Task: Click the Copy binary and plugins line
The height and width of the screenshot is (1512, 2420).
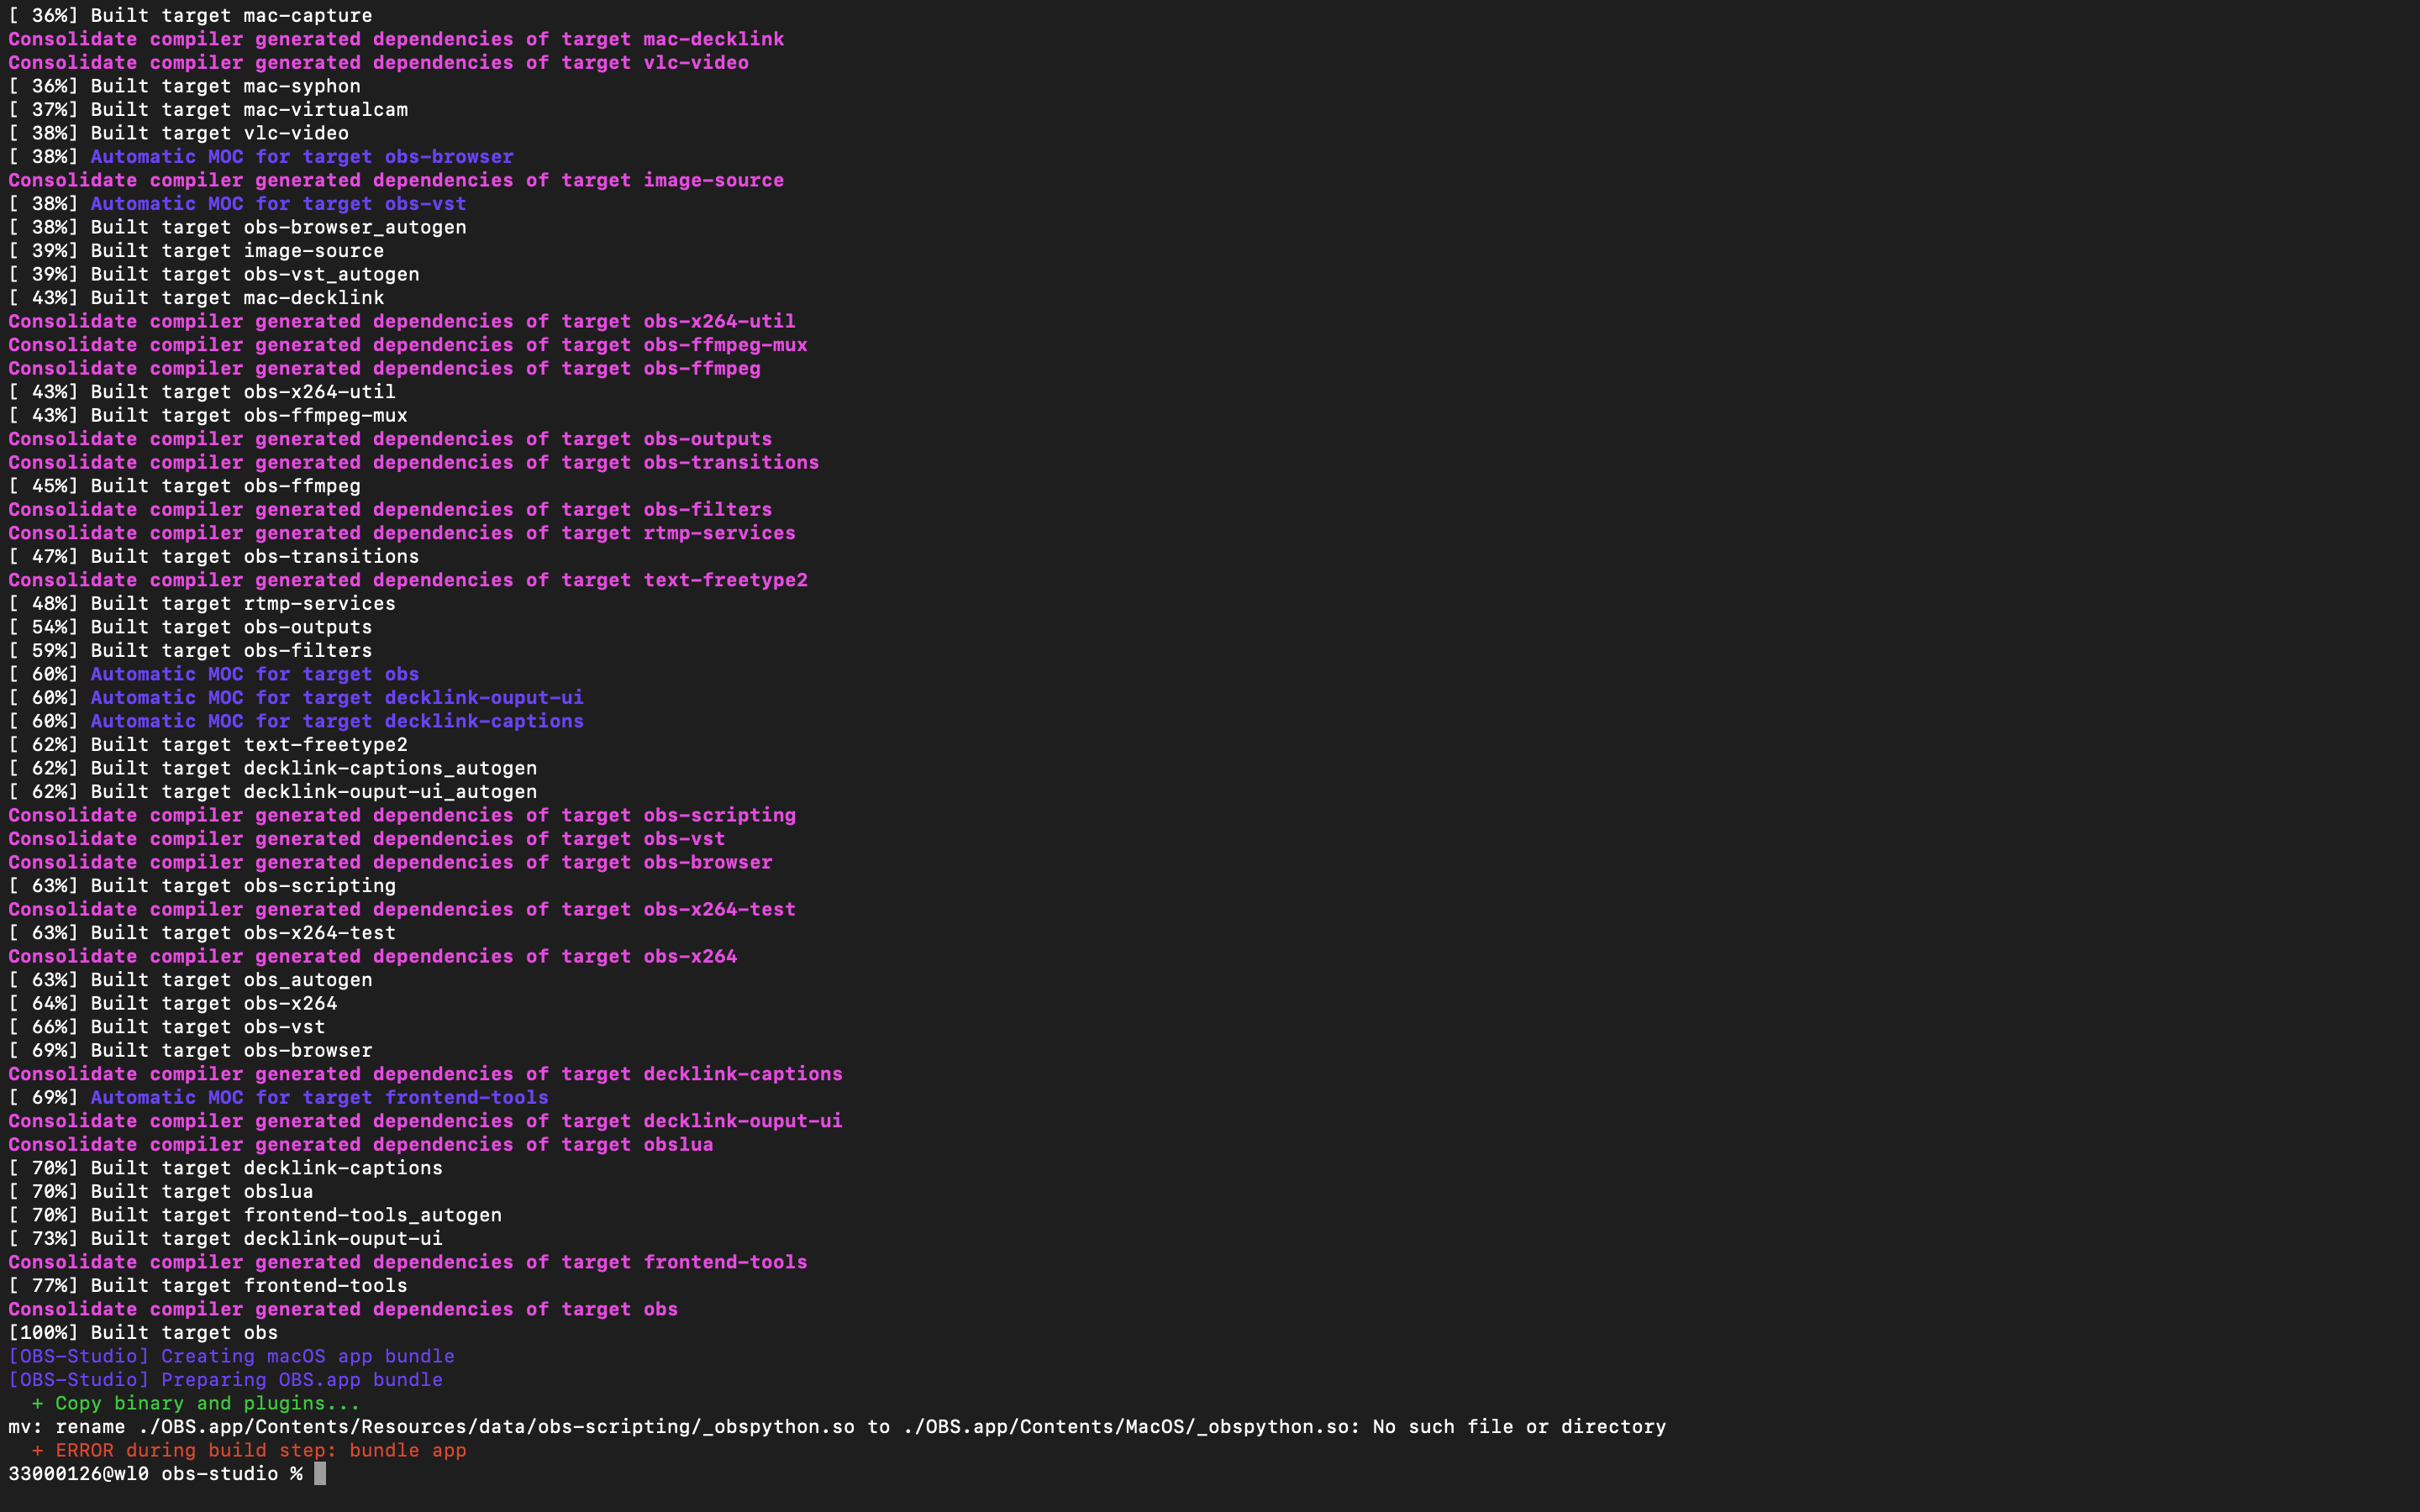Action: [195, 1403]
